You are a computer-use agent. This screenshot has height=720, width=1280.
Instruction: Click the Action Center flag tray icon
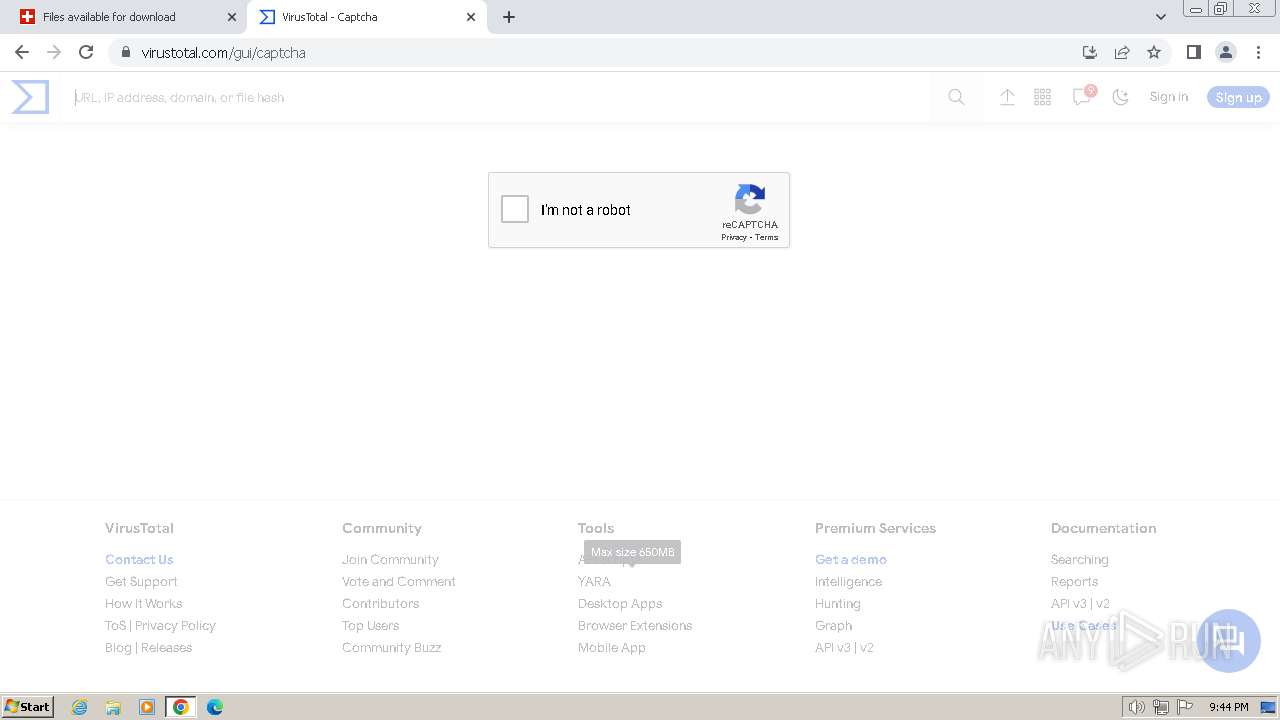click(x=1185, y=707)
